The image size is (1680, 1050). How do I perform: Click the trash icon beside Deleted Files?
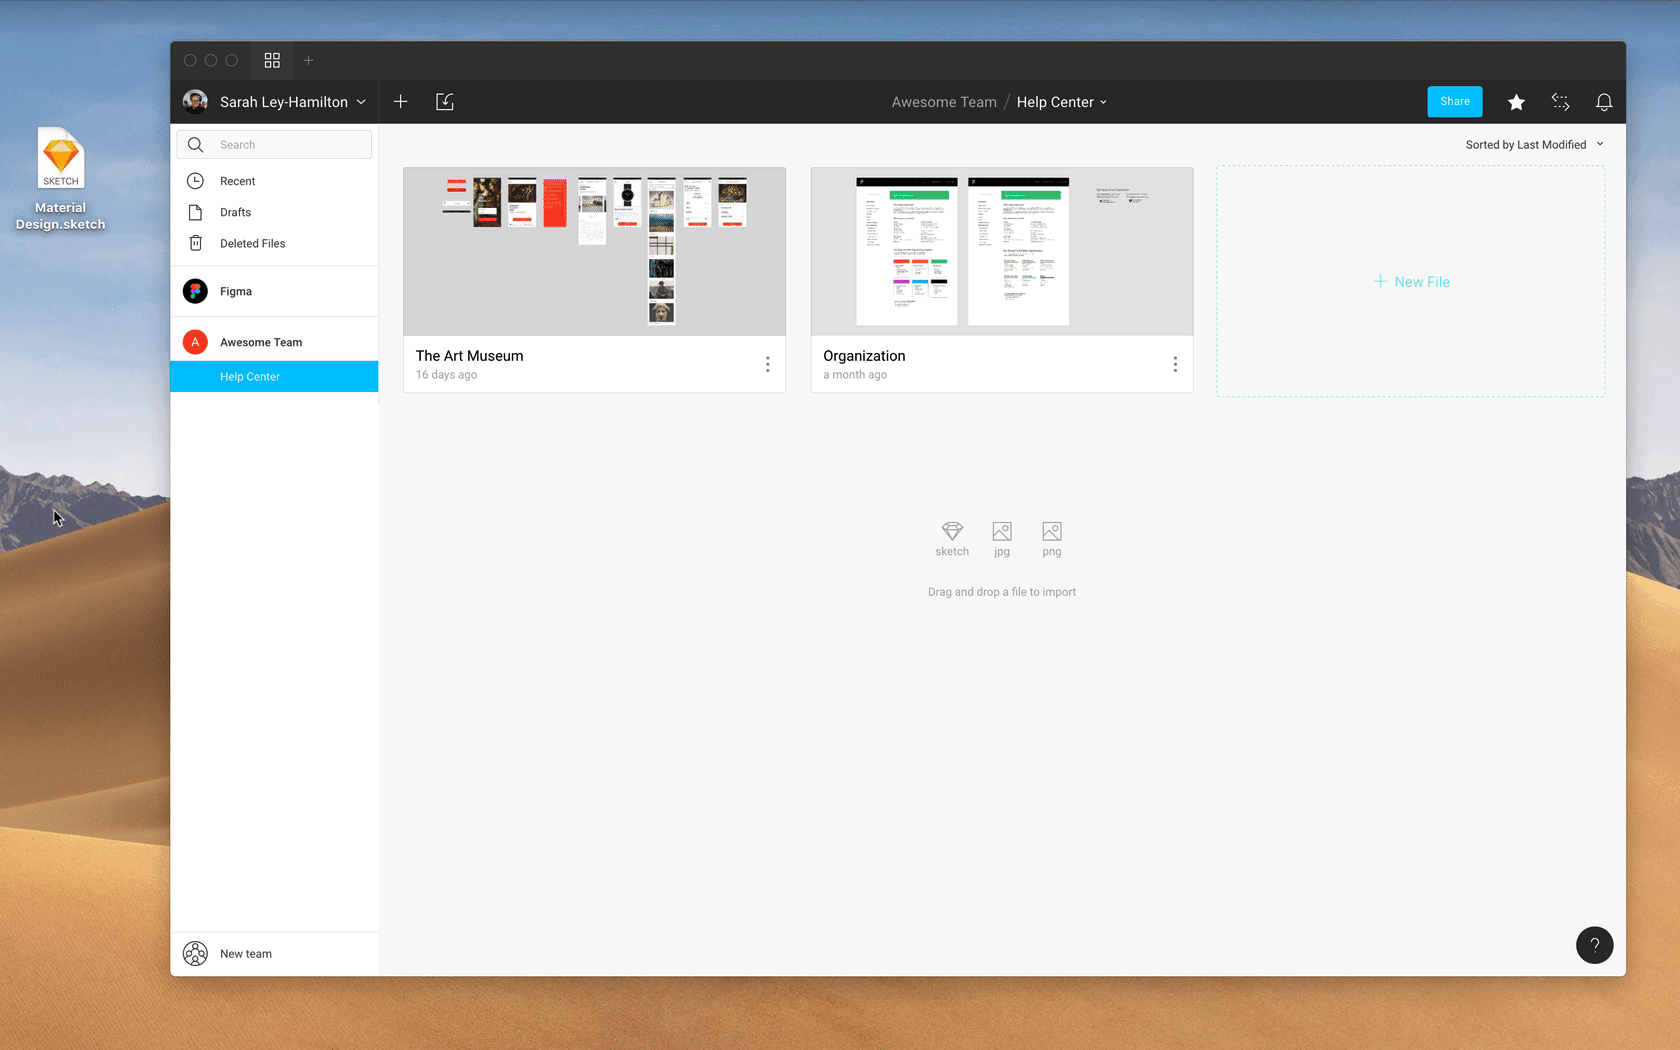coord(196,243)
